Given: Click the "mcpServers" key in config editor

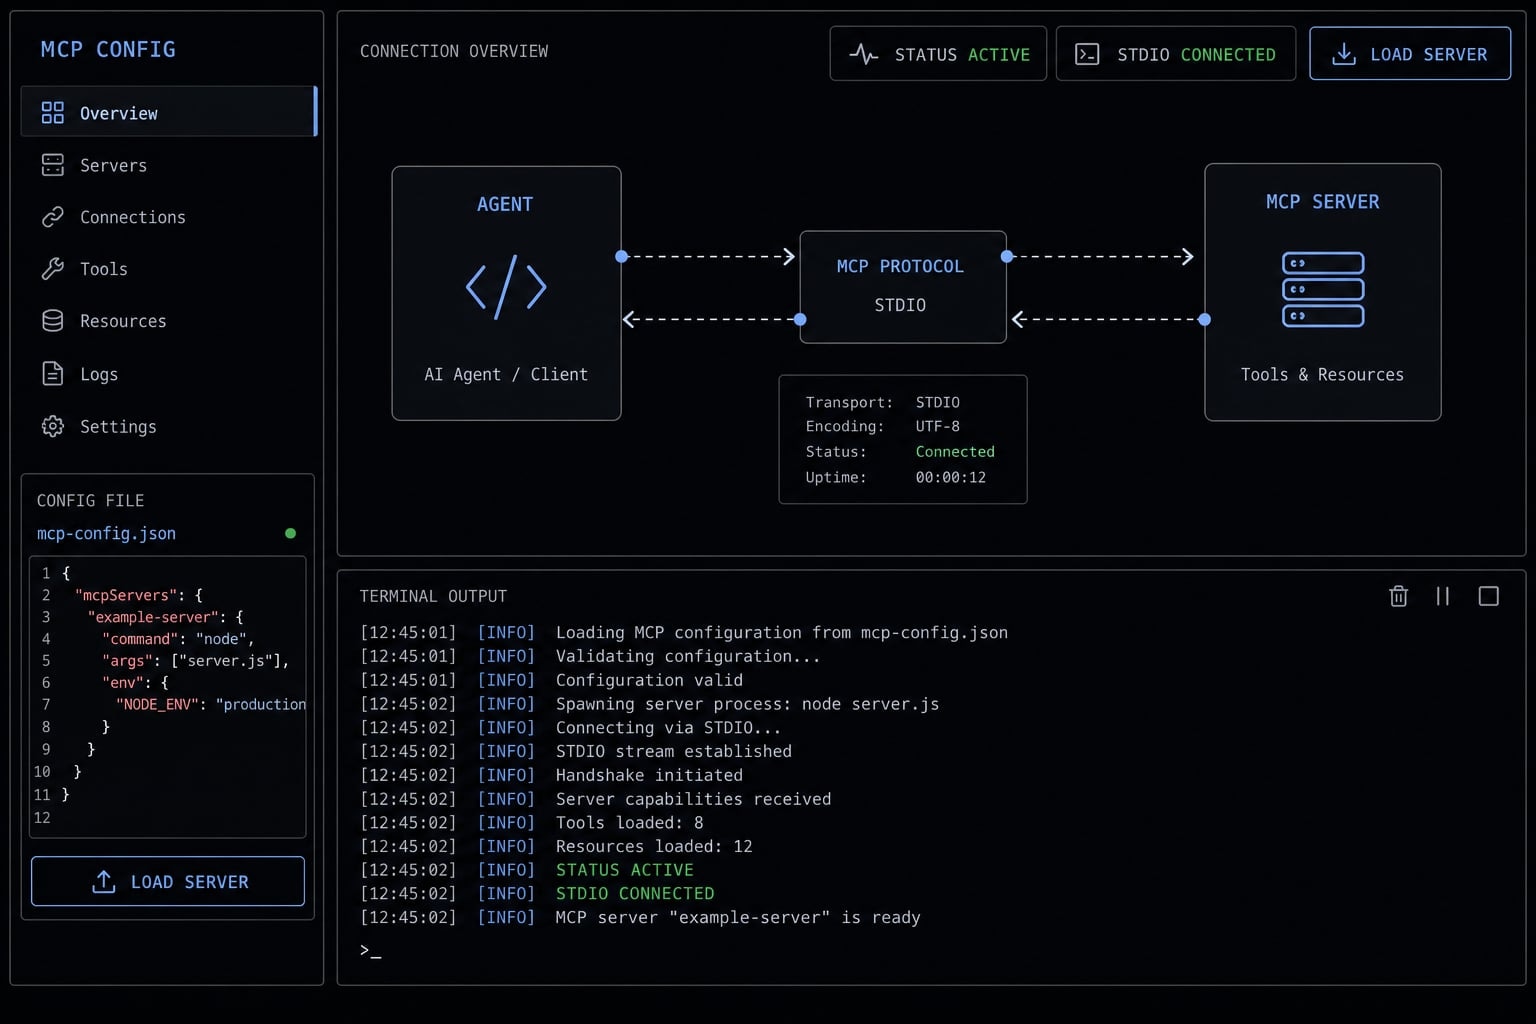Looking at the screenshot, I should (x=125, y=595).
